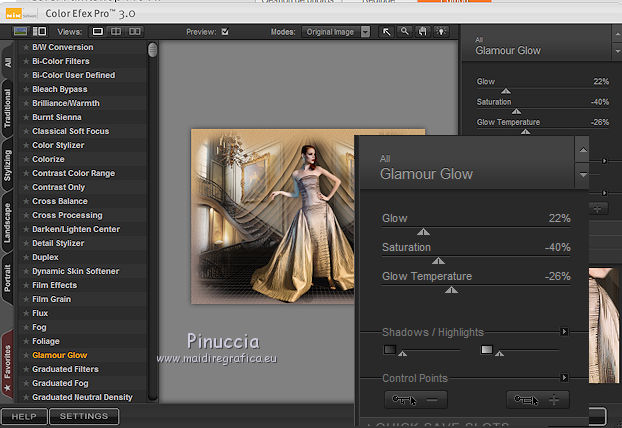The image size is (622, 428).
Task: Select the pan hand tool
Action: (x=421, y=32)
